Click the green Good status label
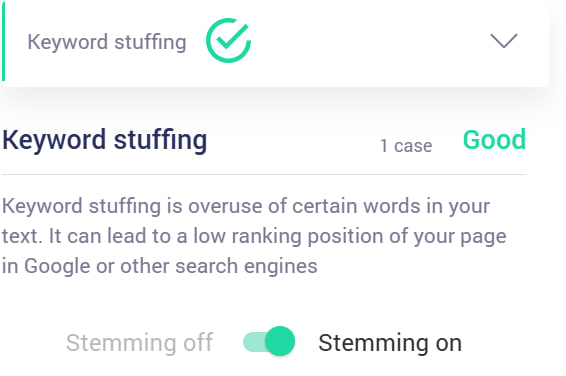 (494, 139)
